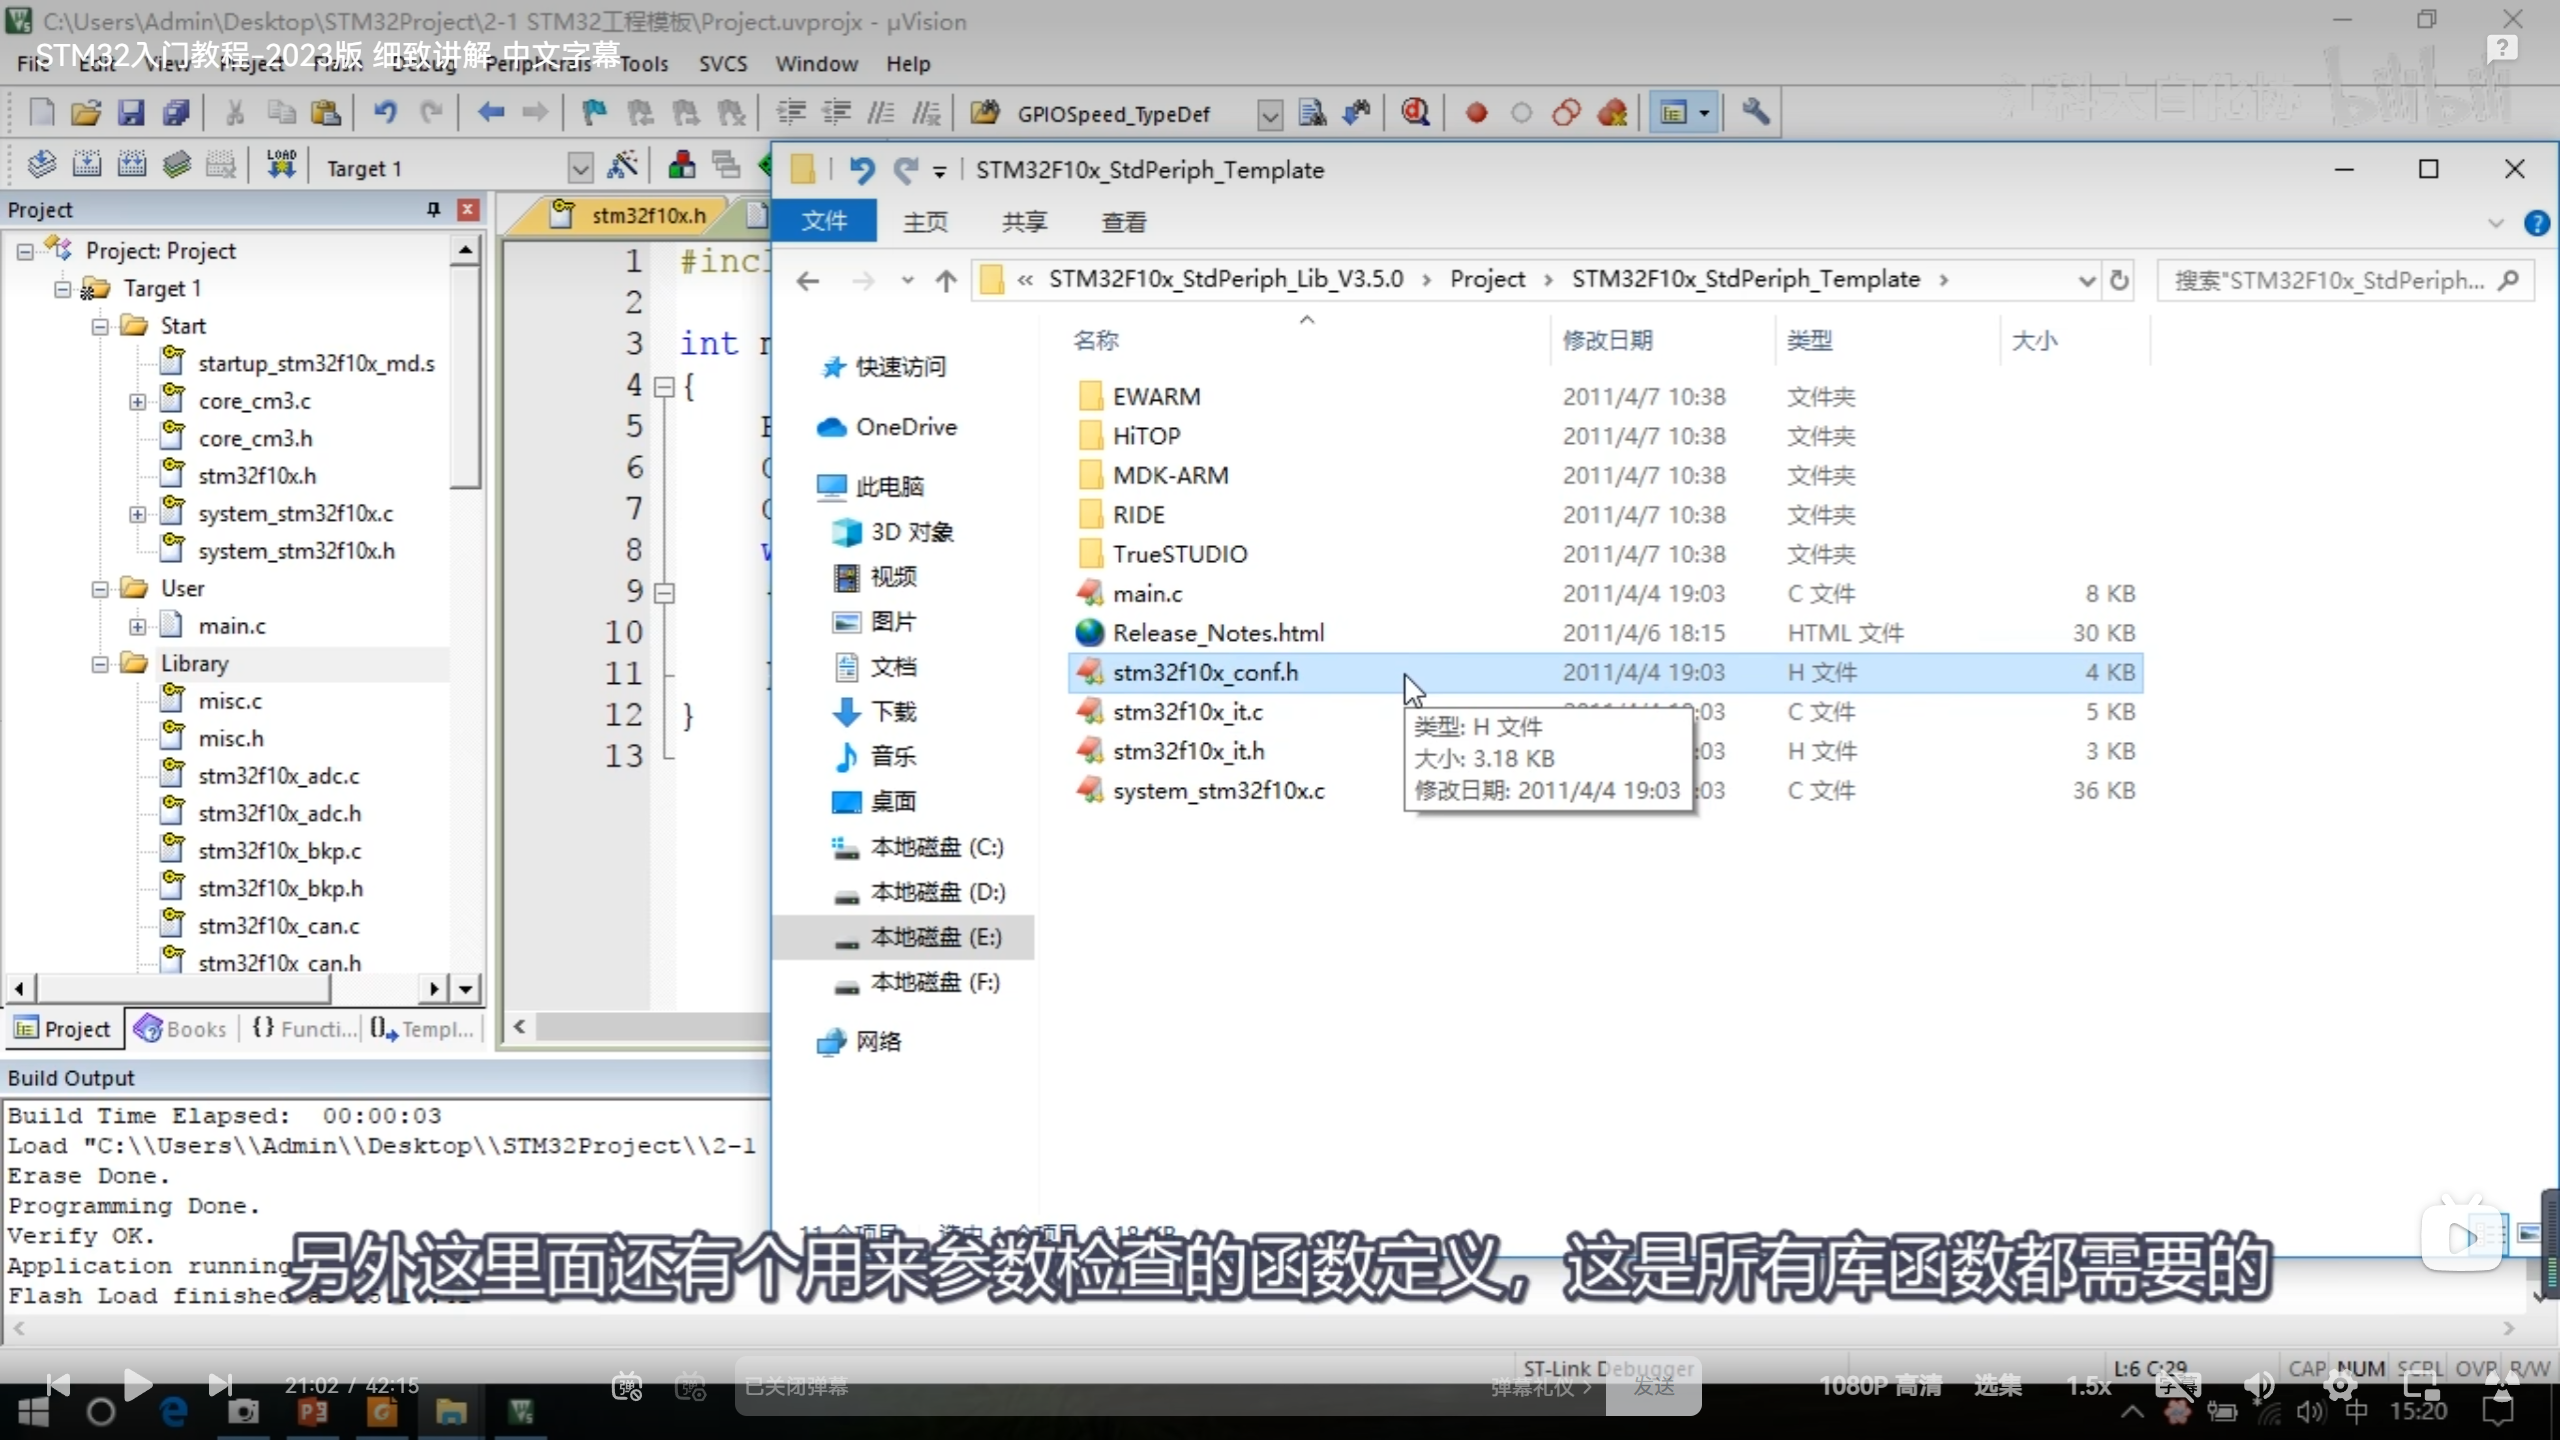Open Target Options magic wand icon
The image size is (2560, 1440).
point(623,167)
